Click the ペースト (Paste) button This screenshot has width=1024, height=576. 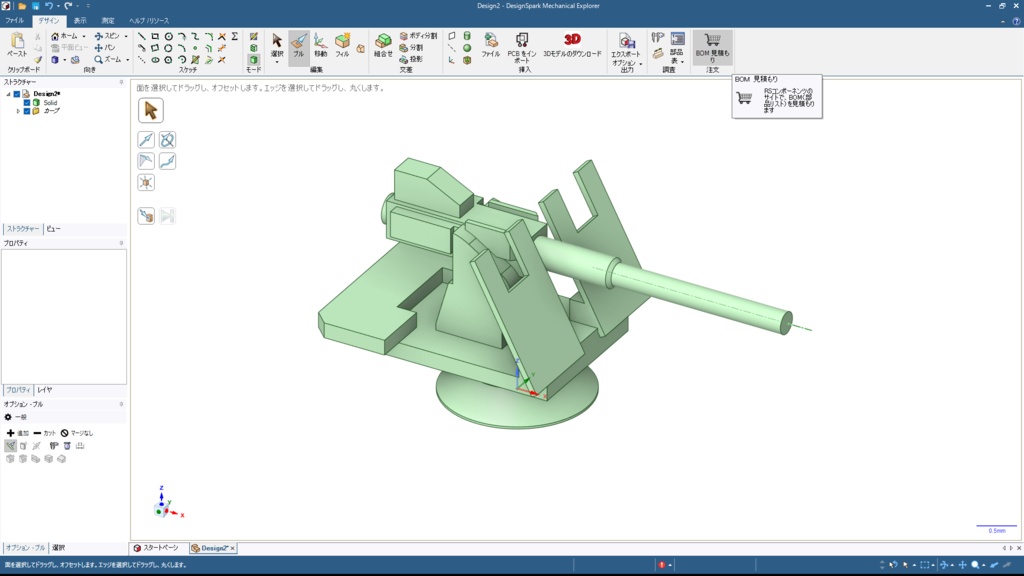(x=17, y=46)
